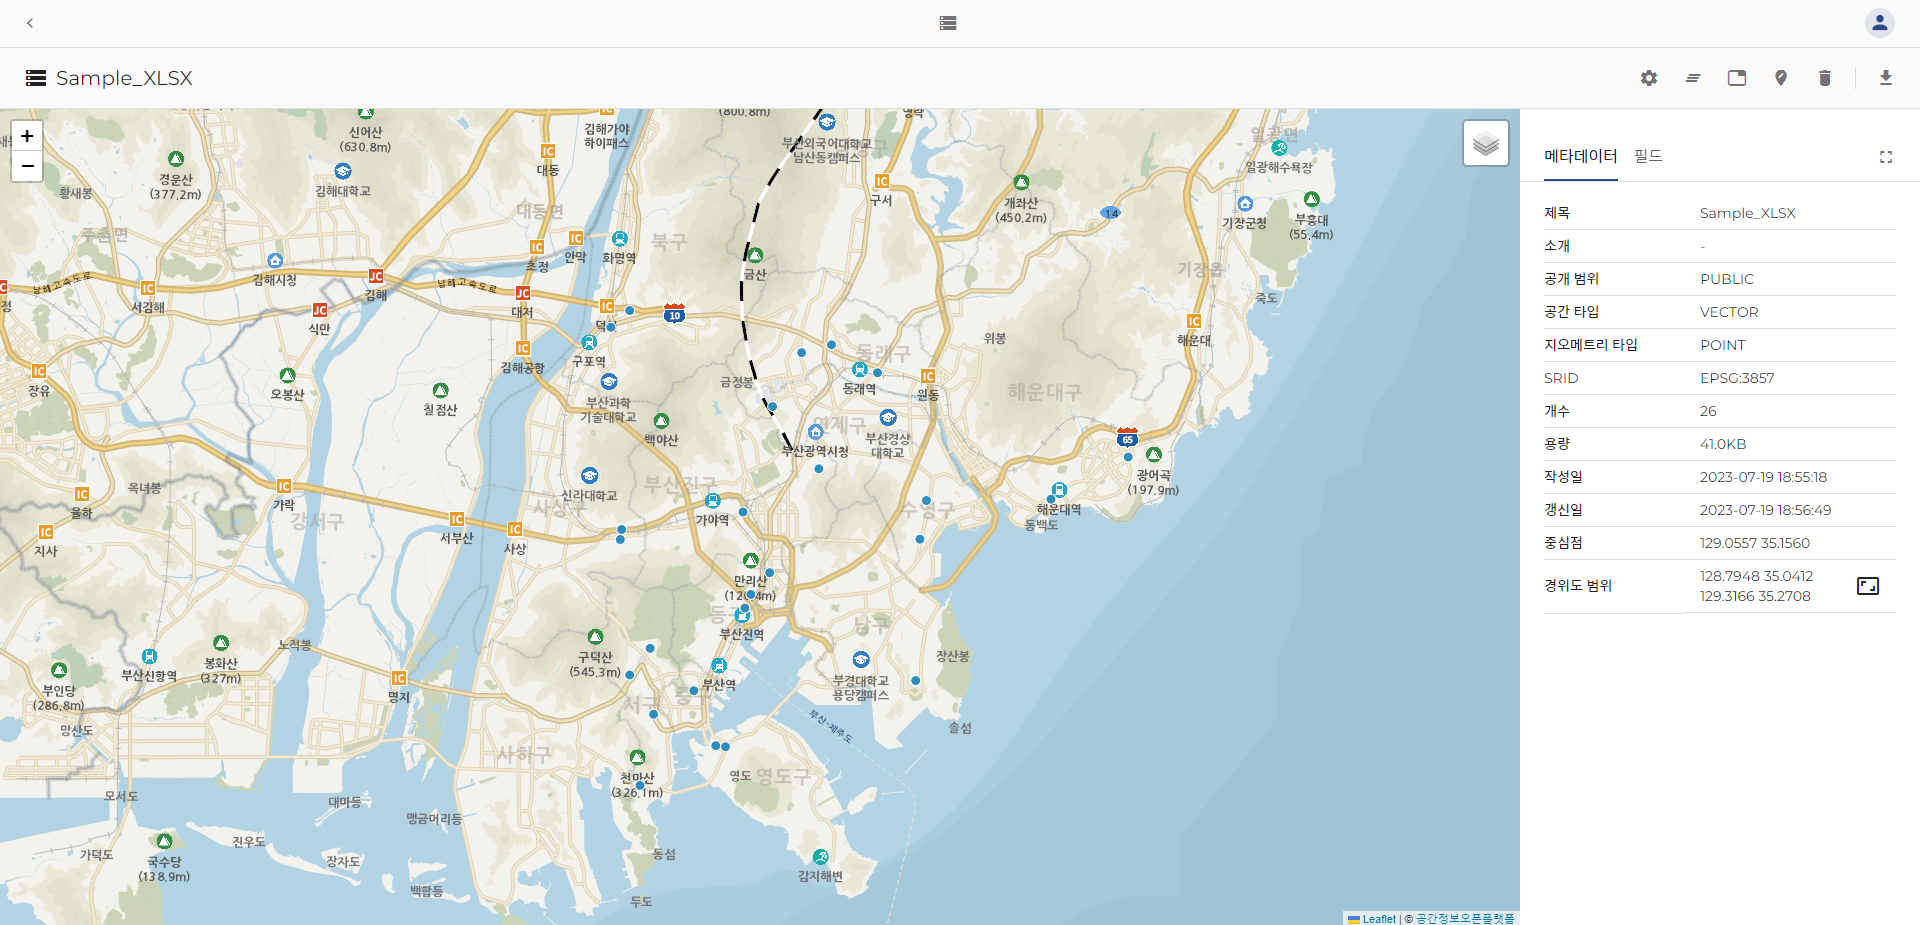
Task: Open the 공간정보오픈플랫폼 attribution link
Action: pos(1465,919)
